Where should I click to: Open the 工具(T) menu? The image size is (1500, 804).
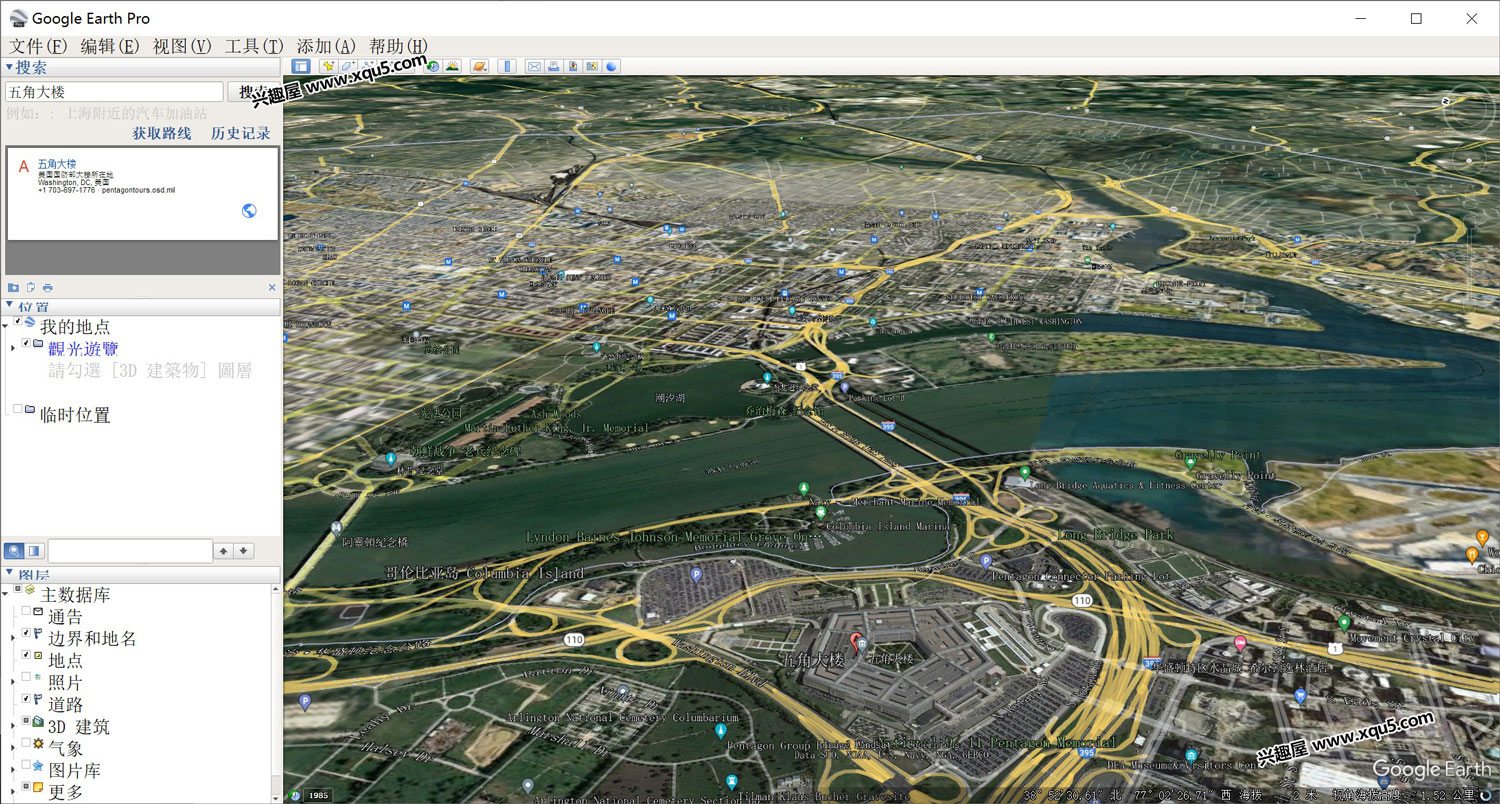point(254,46)
